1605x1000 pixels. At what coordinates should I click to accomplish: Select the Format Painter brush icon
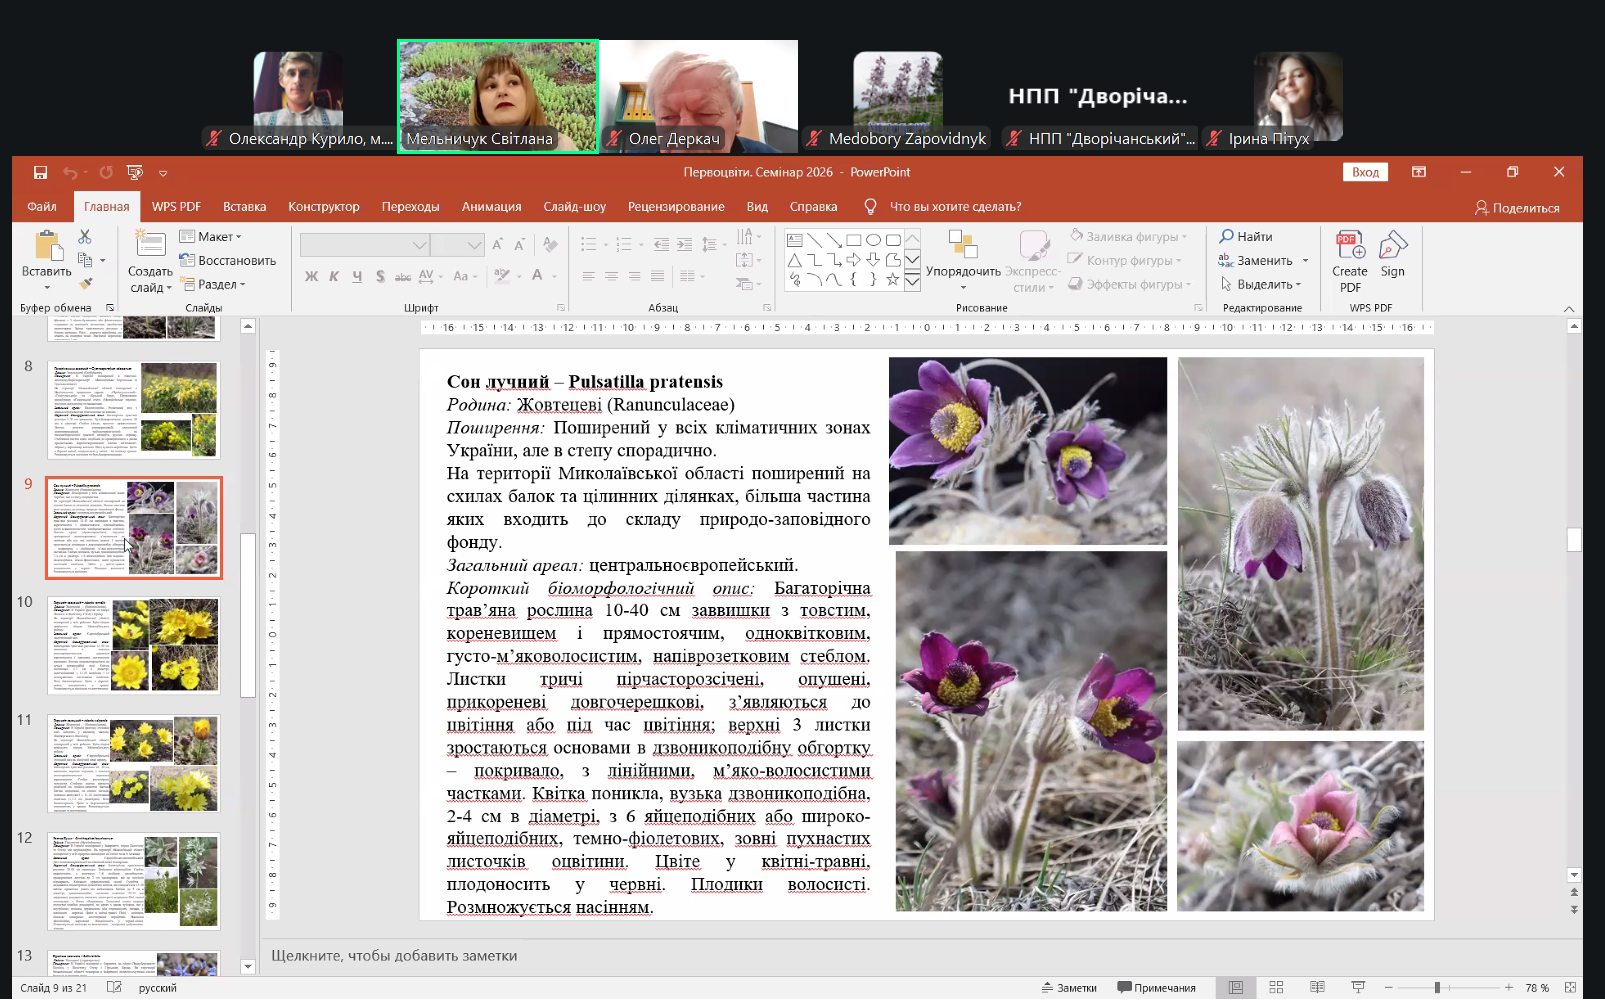coord(85,284)
